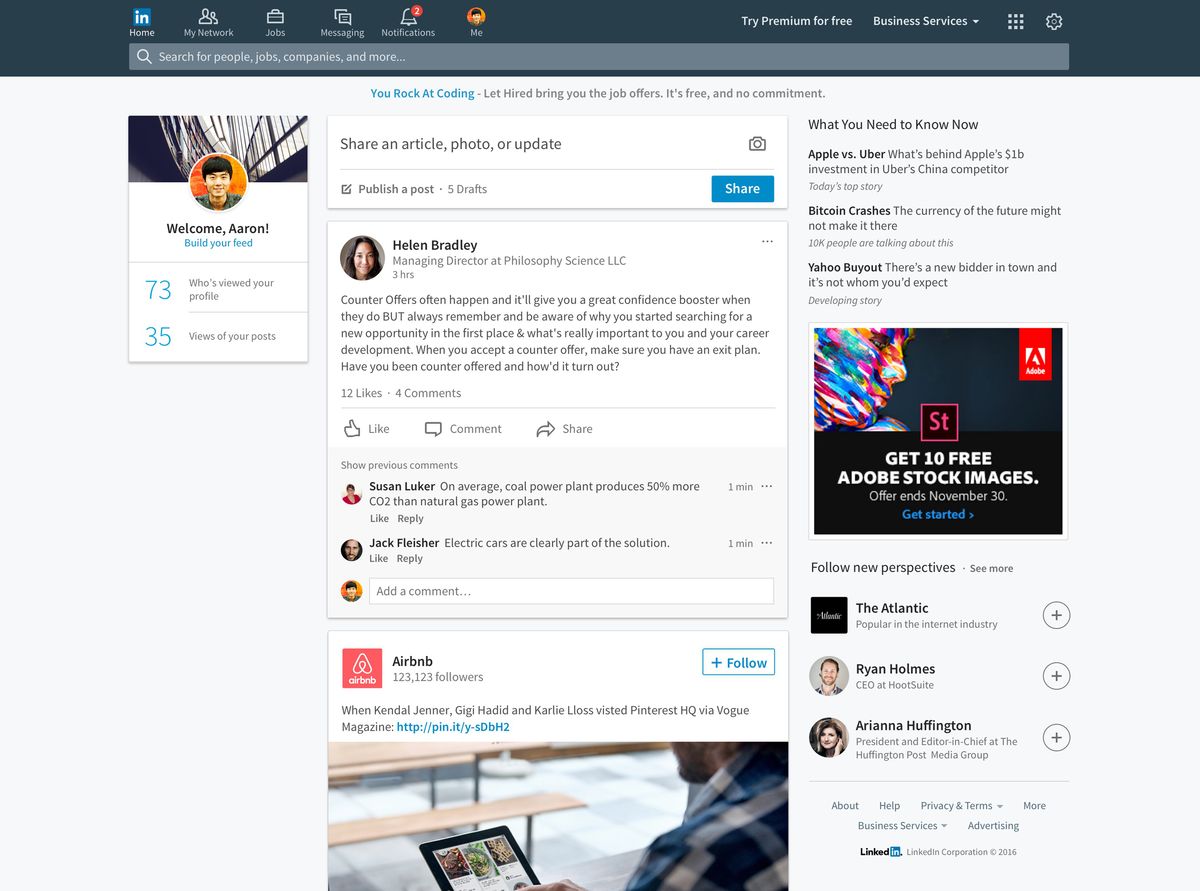Click the Airbnb Follow button
This screenshot has height=891, width=1200.
(739, 662)
